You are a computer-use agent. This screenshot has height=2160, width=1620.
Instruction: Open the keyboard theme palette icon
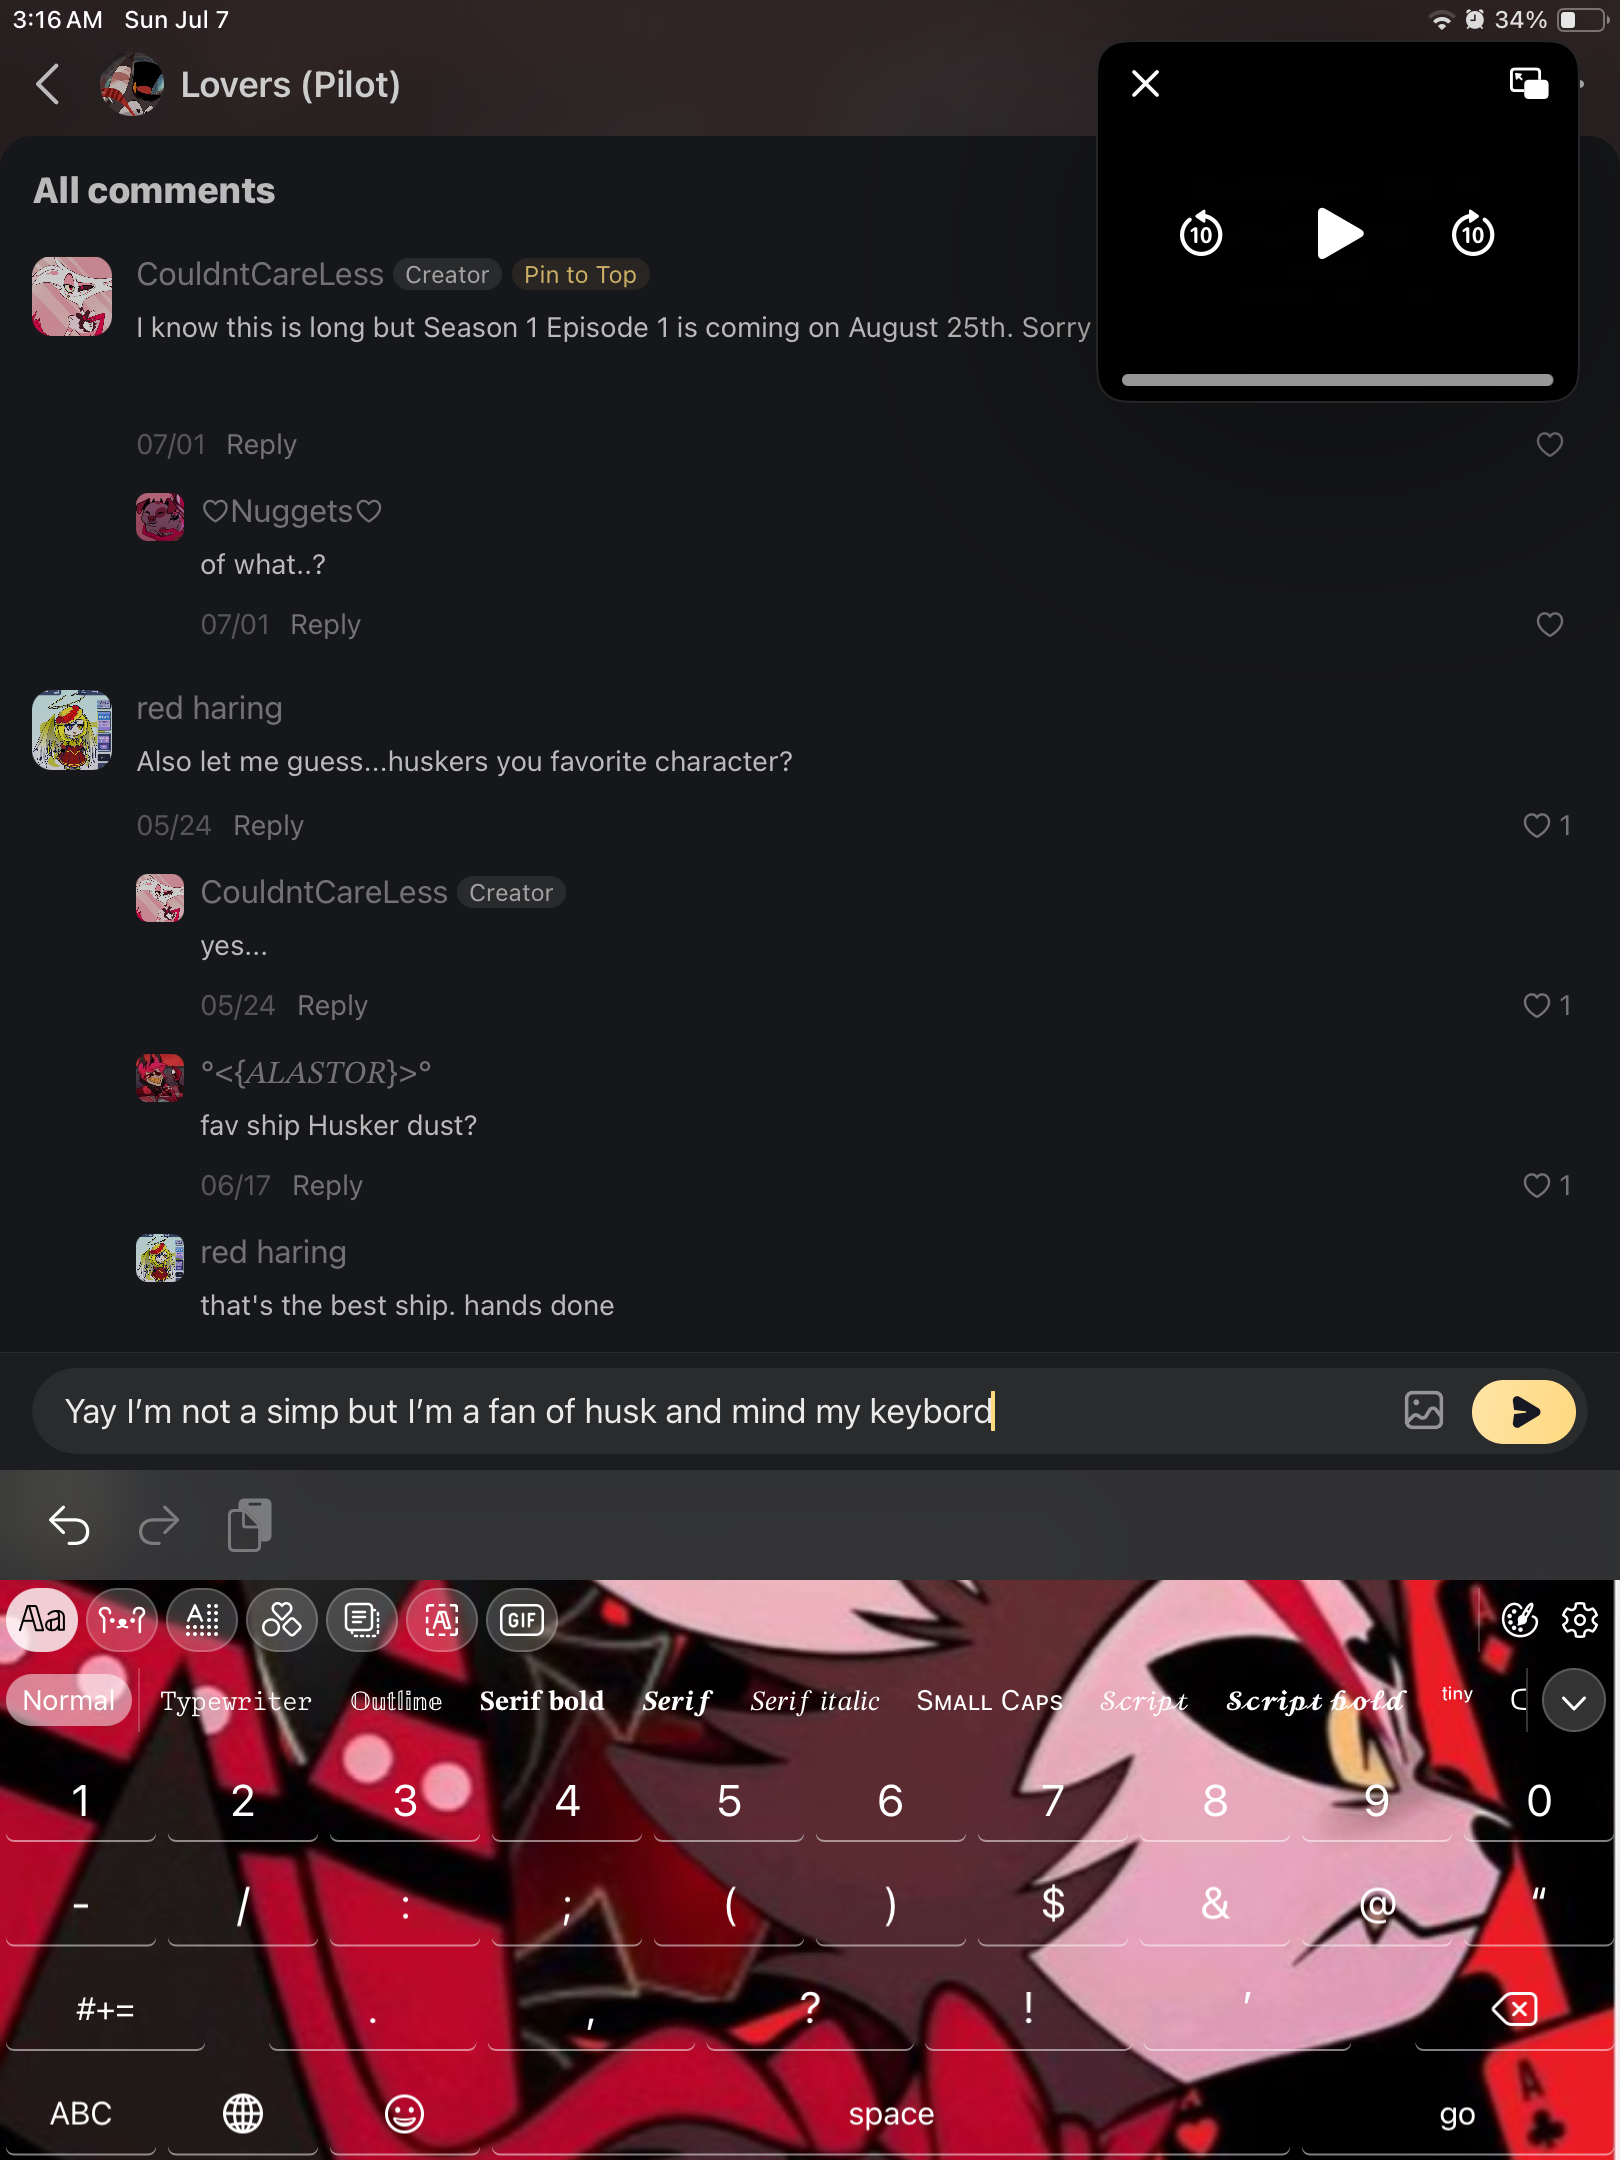tap(1519, 1619)
